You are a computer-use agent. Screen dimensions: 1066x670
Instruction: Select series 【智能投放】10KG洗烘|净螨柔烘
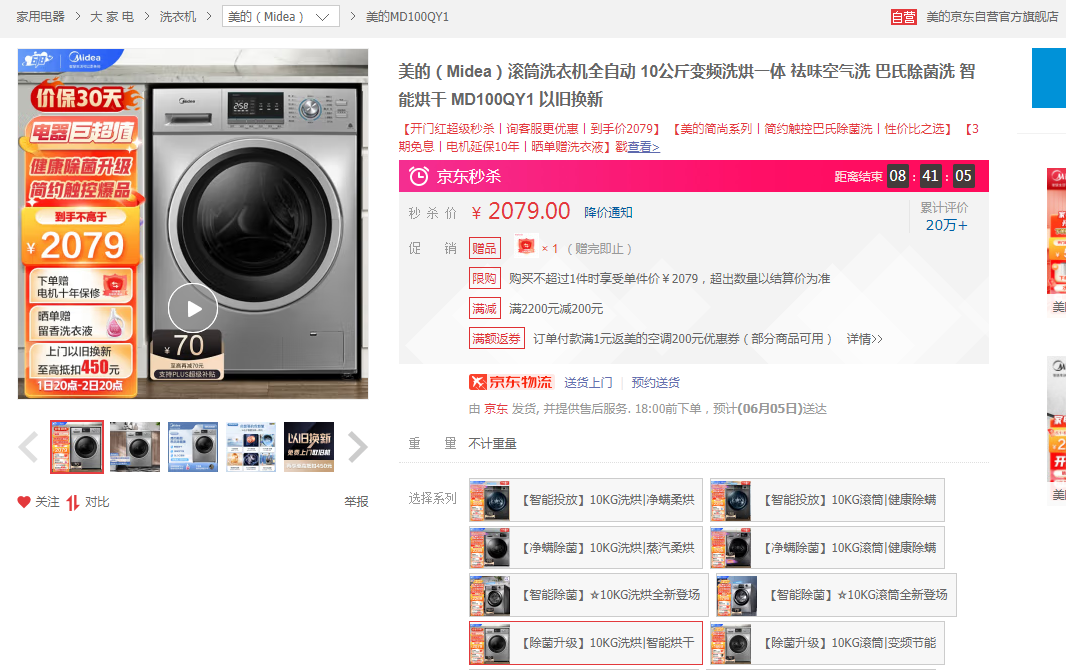585,500
